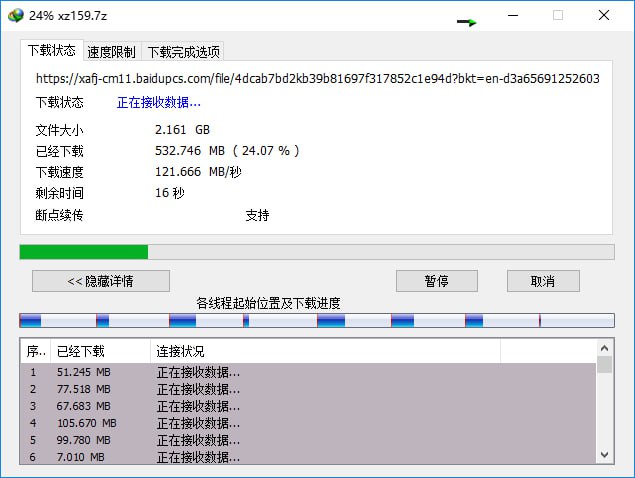The image size is (635, 478).
Task: Click the 连接状况 column header
Action: tap(326, 351)
